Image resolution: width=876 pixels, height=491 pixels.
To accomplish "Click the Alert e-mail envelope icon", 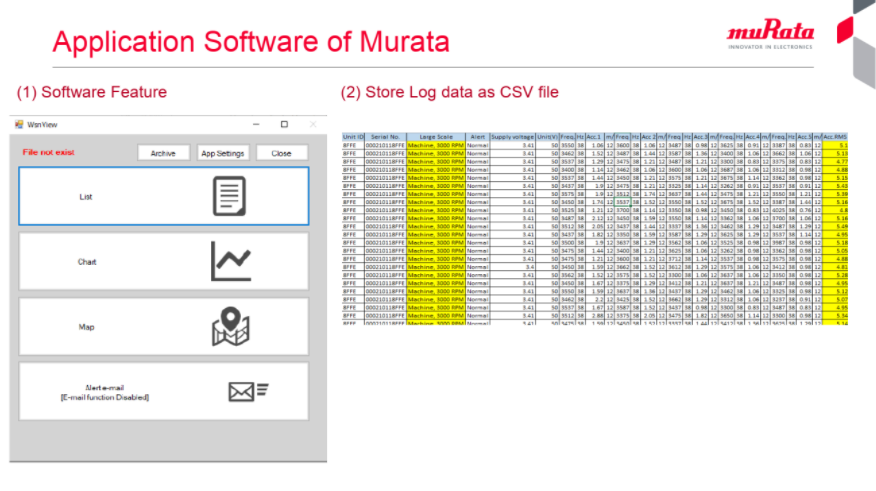I will [249, 391].
